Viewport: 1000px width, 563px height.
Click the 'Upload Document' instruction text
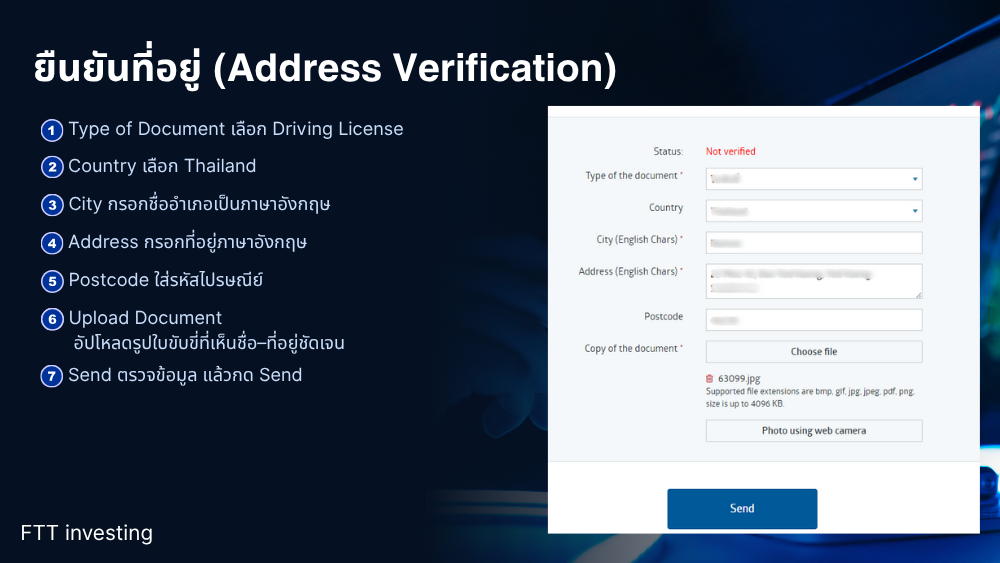[x=145, y=318]
